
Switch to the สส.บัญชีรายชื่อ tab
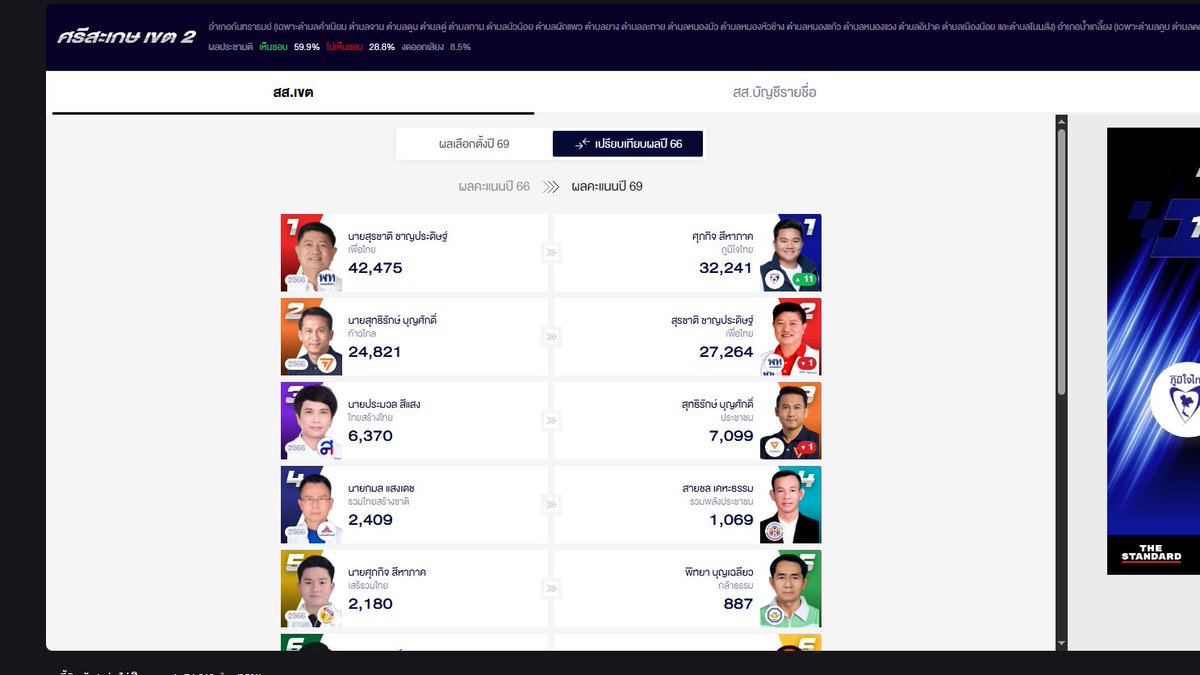(770, 92)
